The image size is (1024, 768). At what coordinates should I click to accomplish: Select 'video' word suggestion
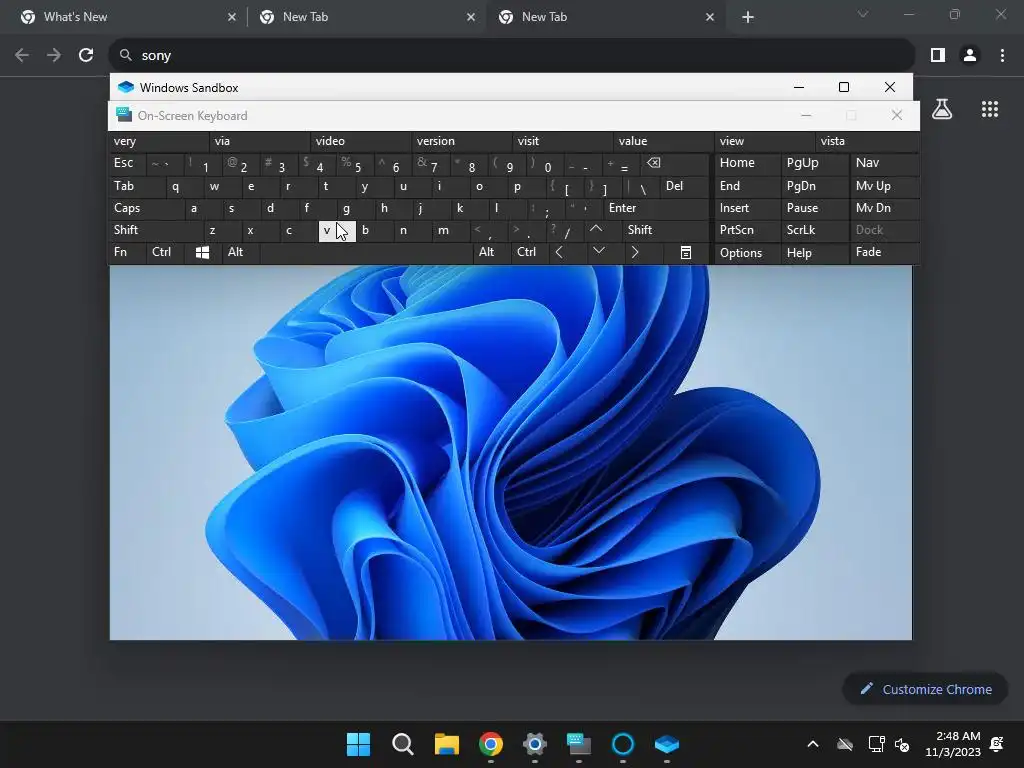click(360, 141)
